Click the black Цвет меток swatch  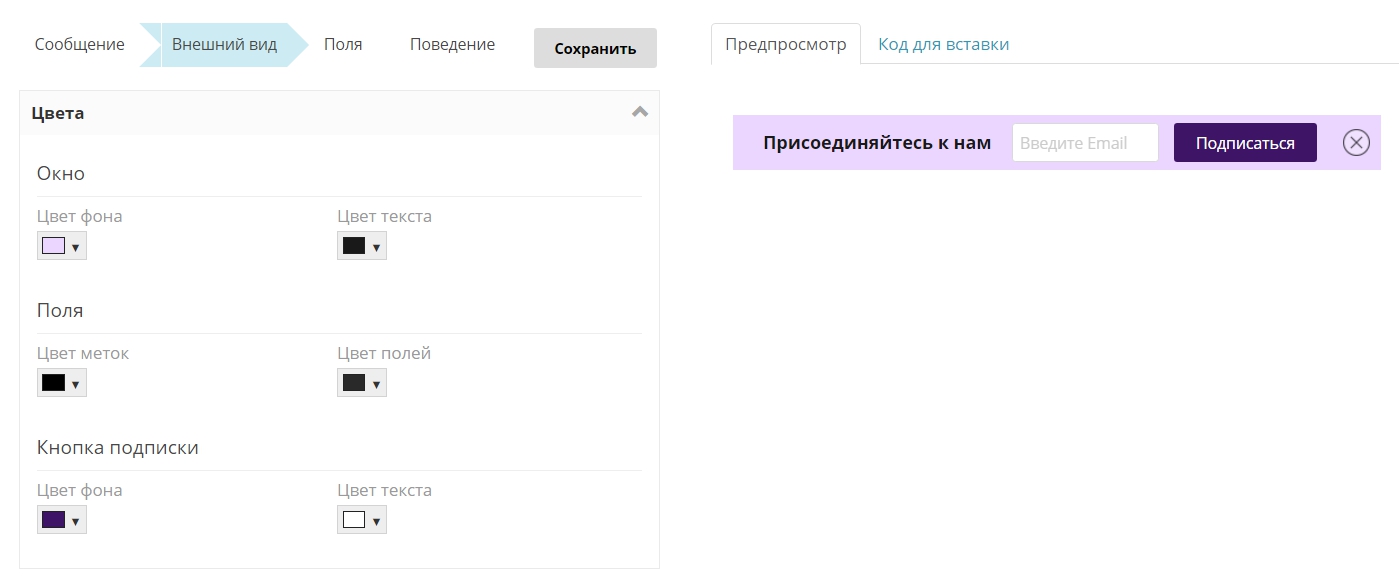[x=53, y=383]
